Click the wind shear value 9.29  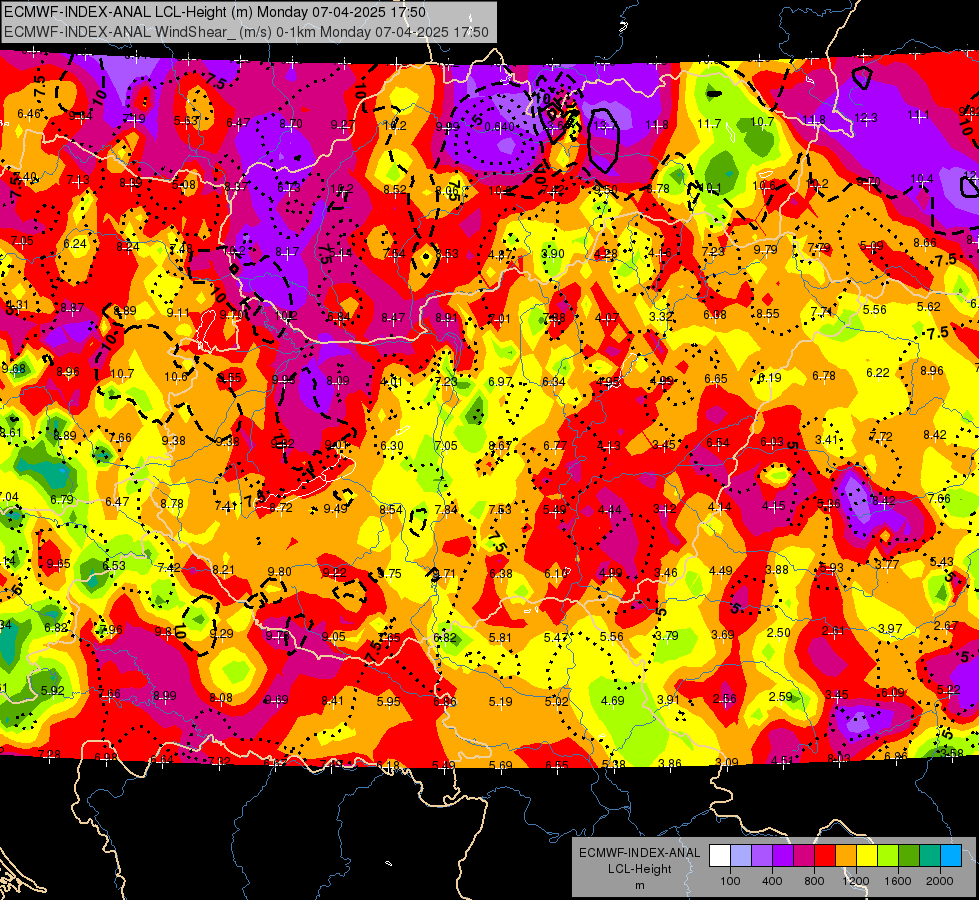click(x=221, y=633)
